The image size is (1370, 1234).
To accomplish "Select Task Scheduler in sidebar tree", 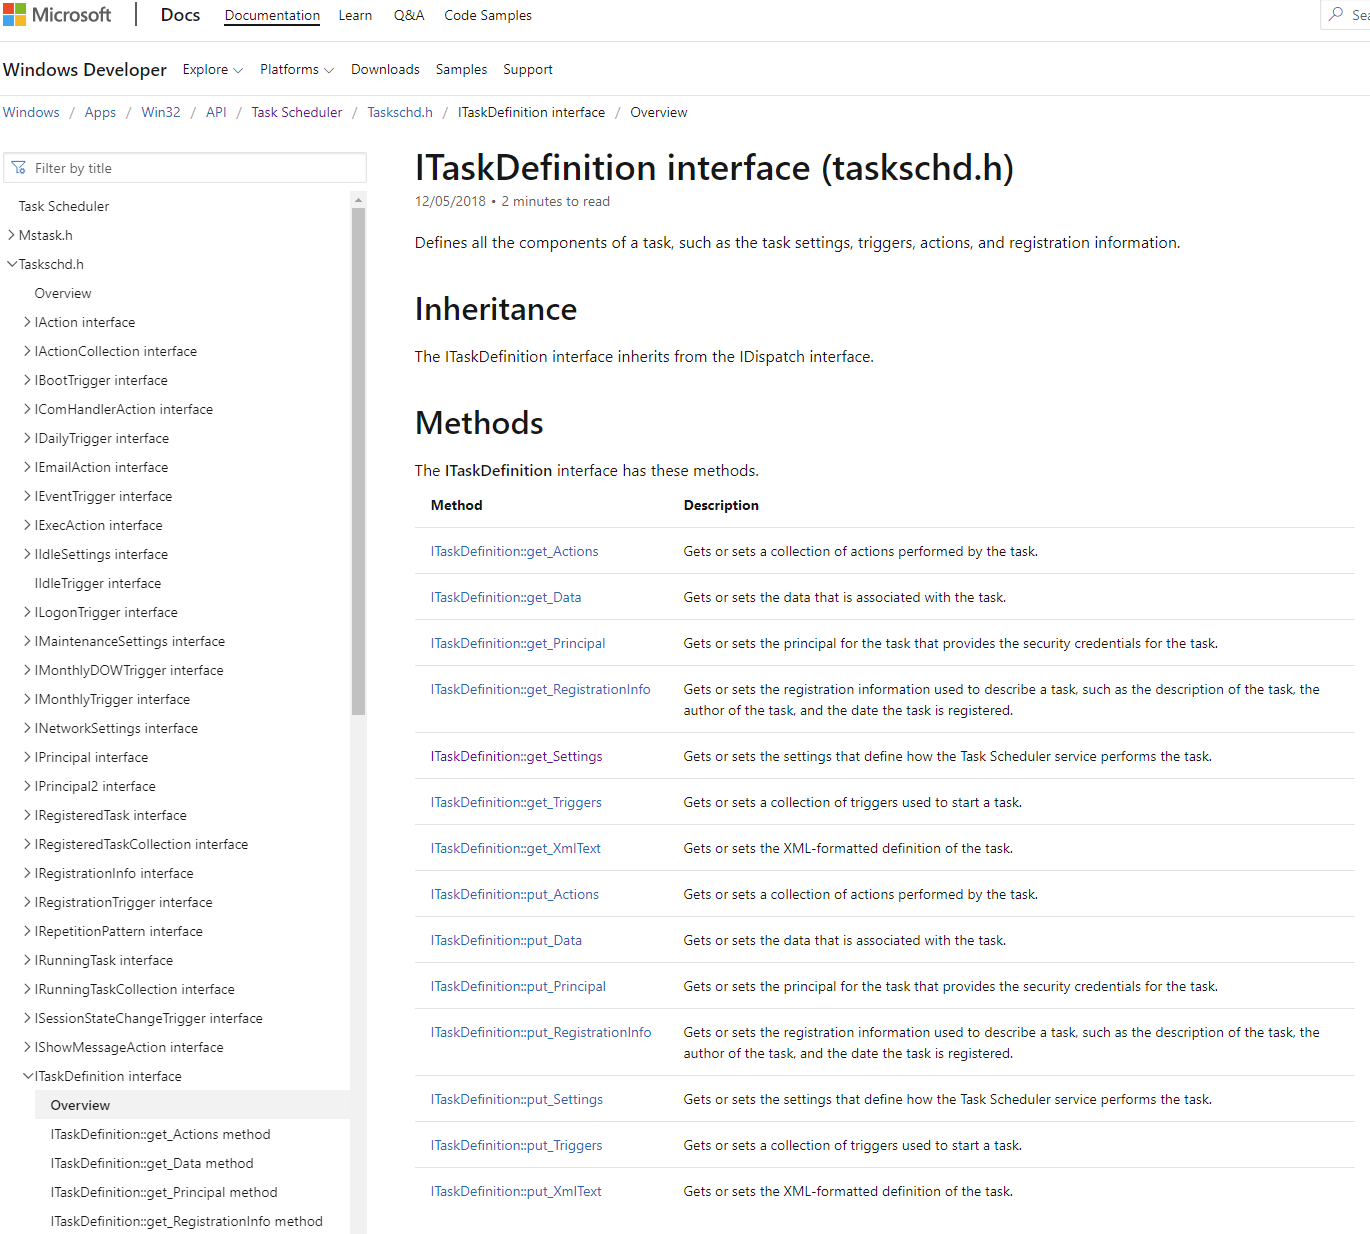I will tap(64, 206).
